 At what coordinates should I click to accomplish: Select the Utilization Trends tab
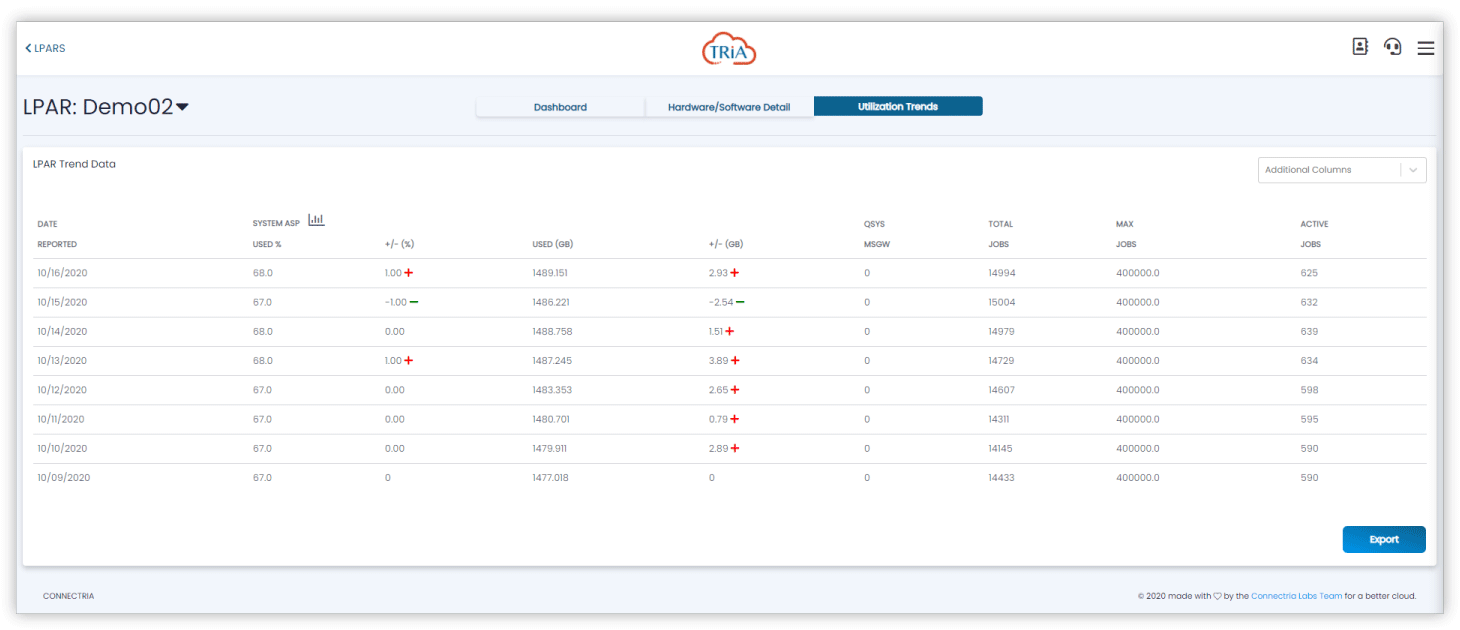point(898,106)
